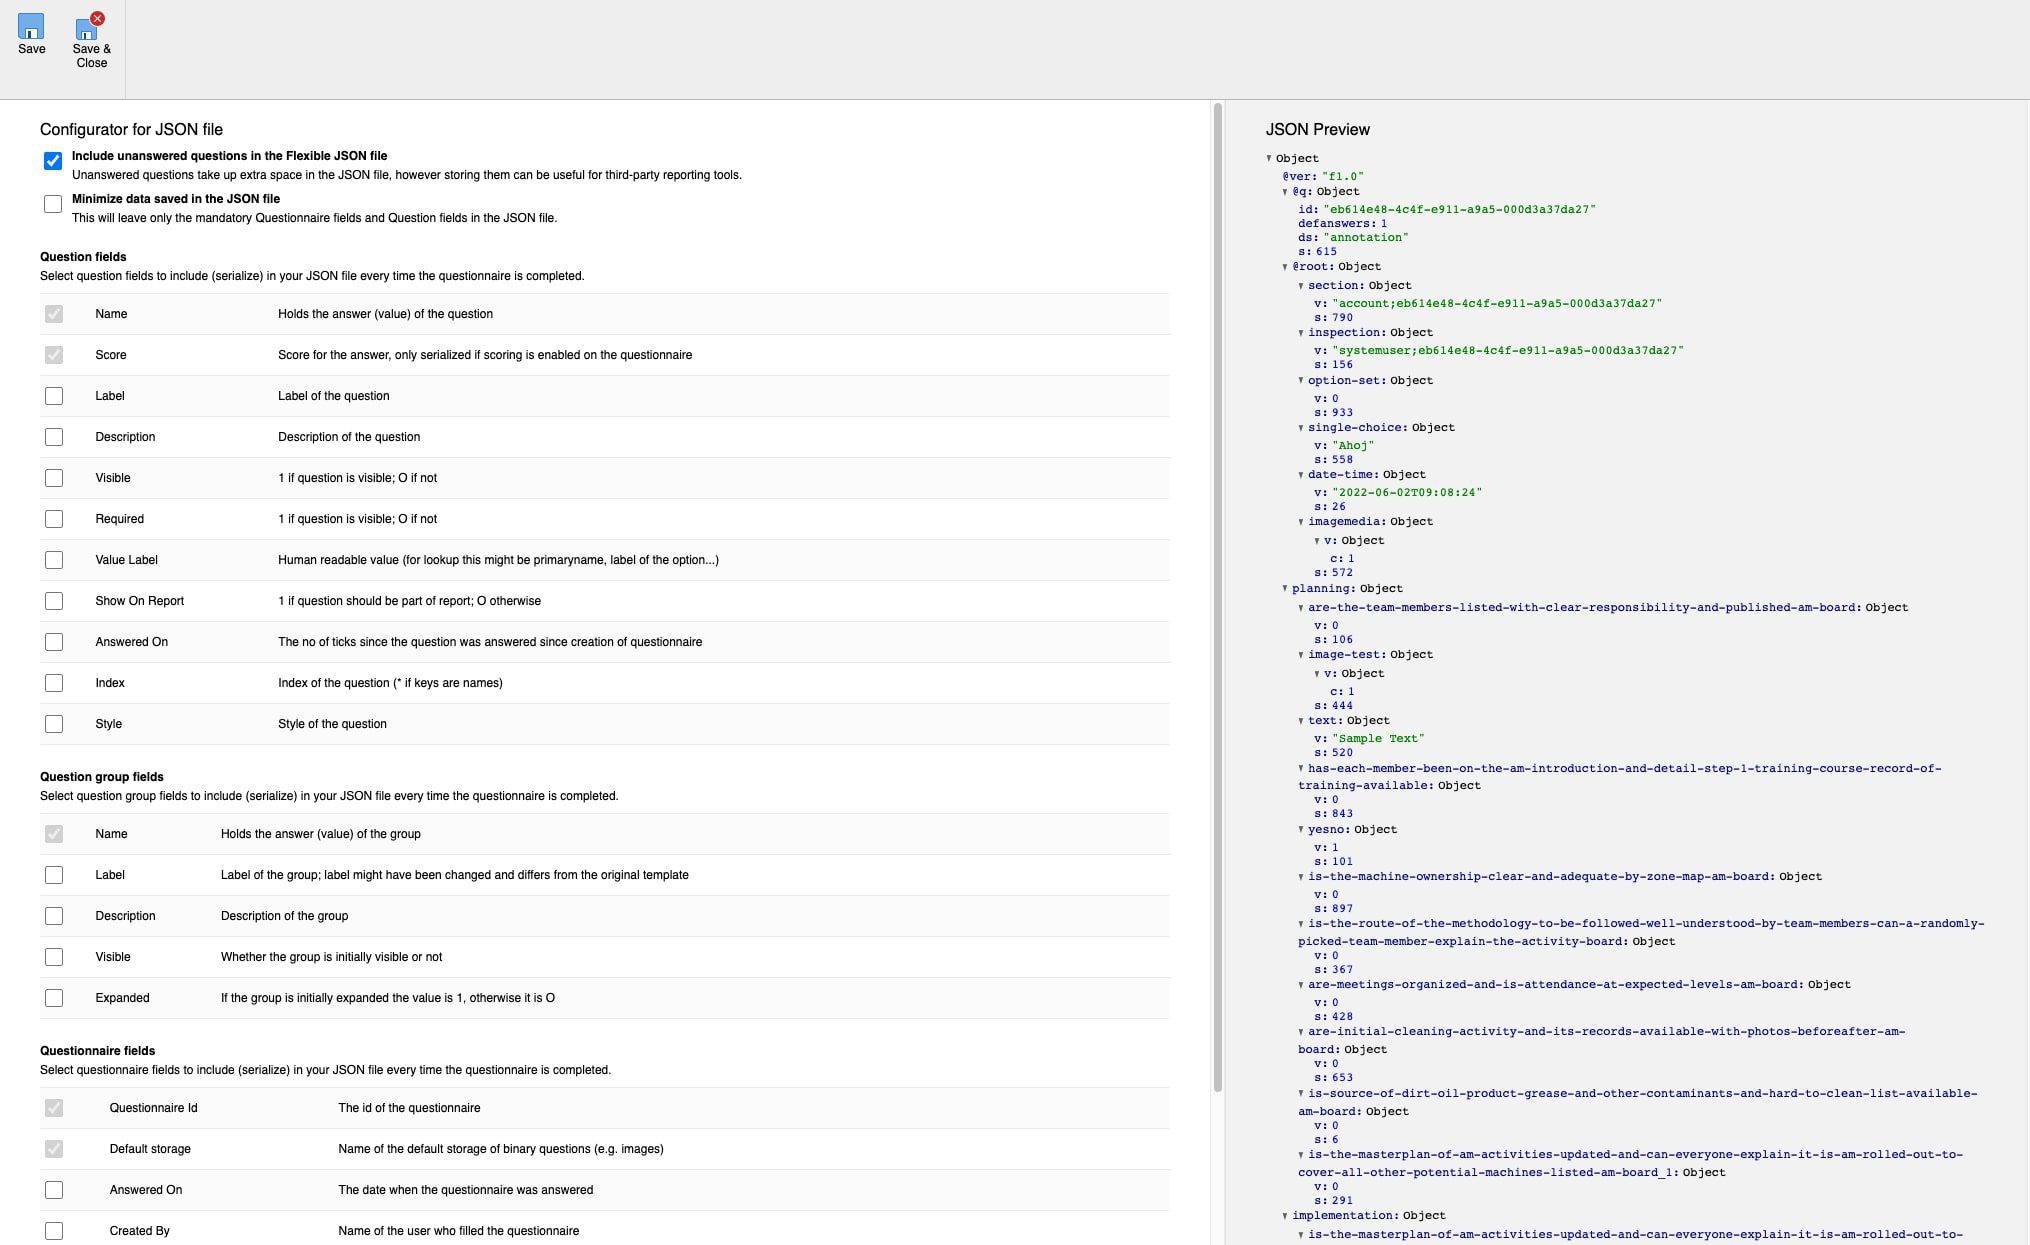Collapse the @root object node

pyautogui.click(x=1285, y=267)
